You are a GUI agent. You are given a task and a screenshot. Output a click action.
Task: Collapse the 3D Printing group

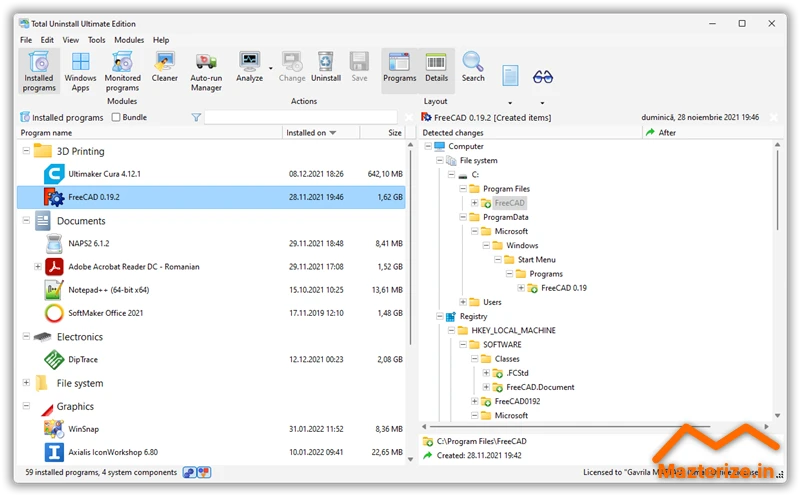[x=26, y=151]
